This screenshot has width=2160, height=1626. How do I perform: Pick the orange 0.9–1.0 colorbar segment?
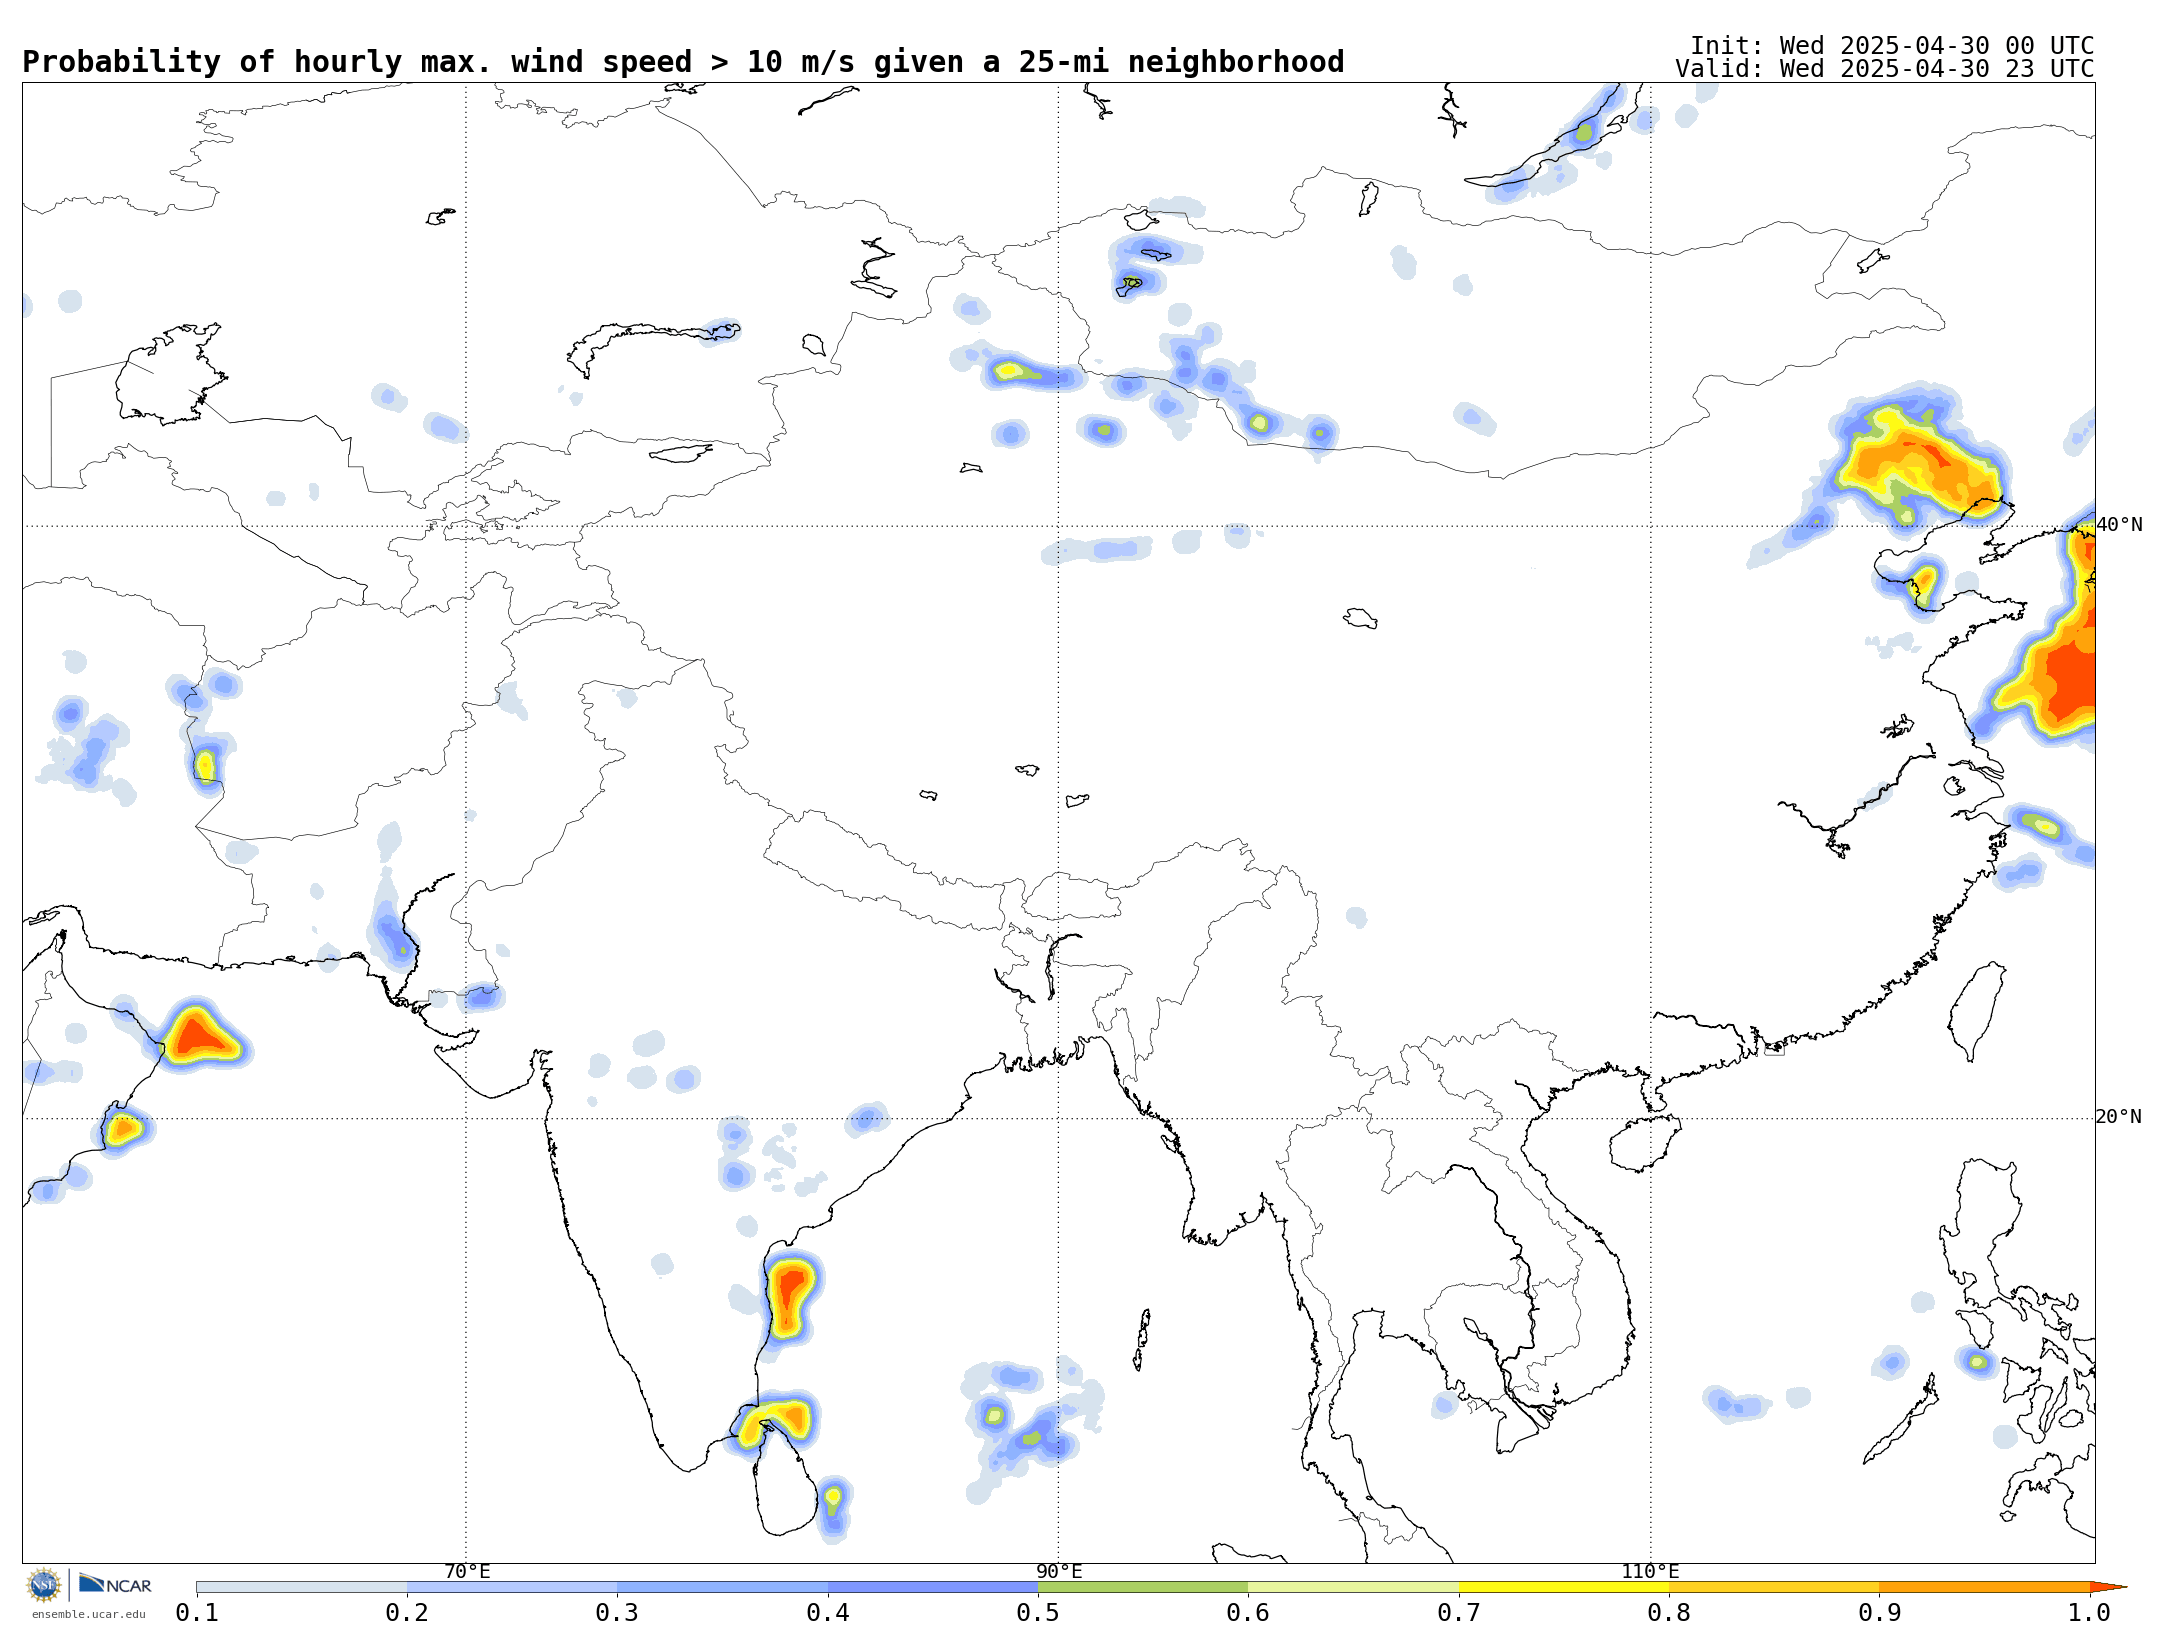tap(1984, 1587)
